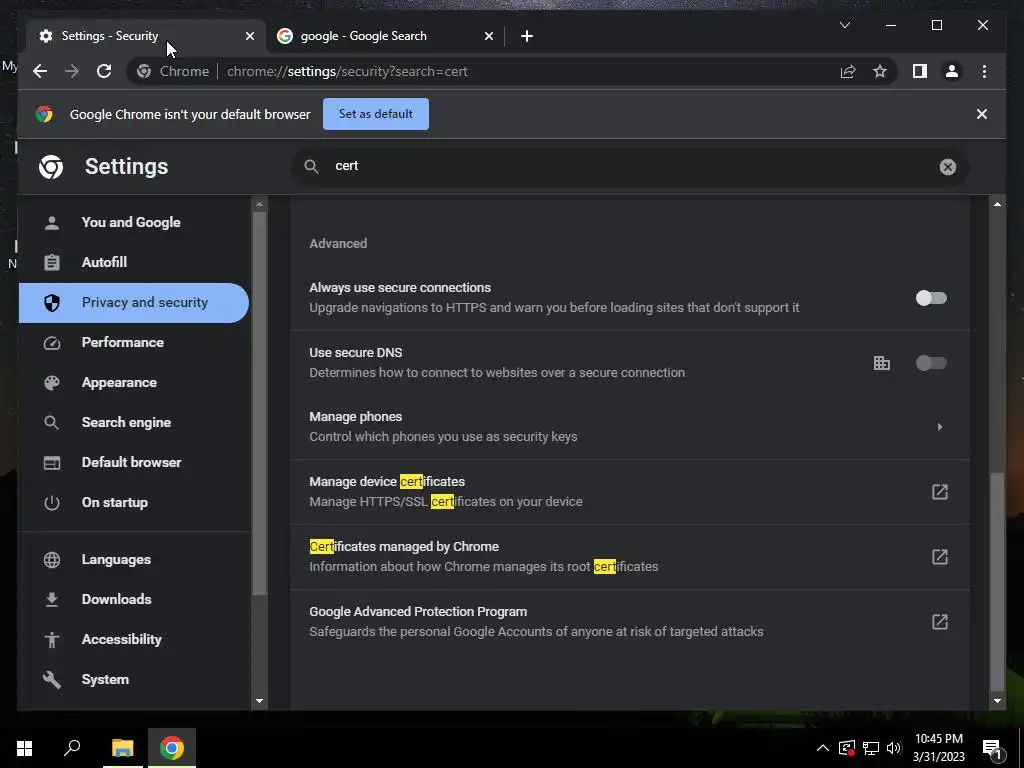Click inside the settings search field
Viewport: 1024px width, 768px height.
pos(630,167)
